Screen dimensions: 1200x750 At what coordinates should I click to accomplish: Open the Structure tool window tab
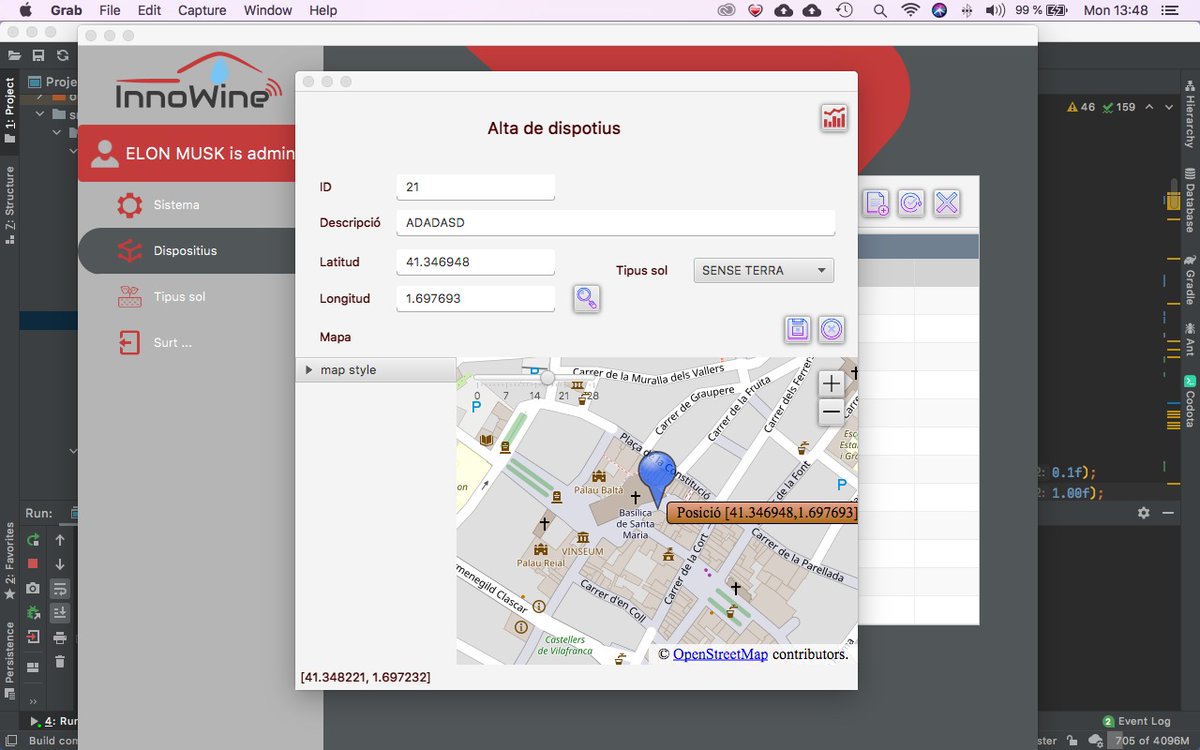click(x=10, y=205)
